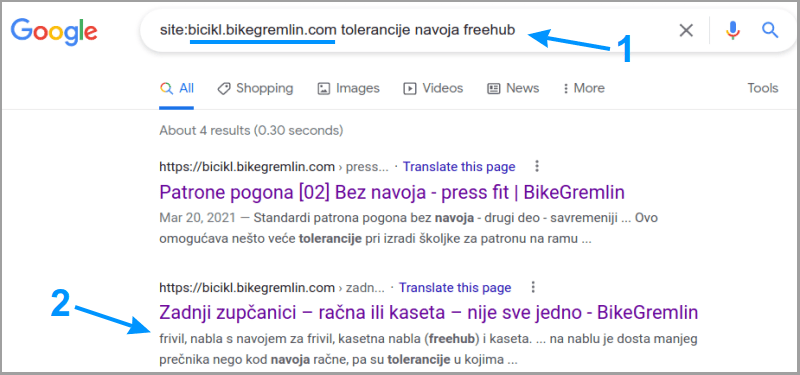Click Translate this page for second result

455,288
